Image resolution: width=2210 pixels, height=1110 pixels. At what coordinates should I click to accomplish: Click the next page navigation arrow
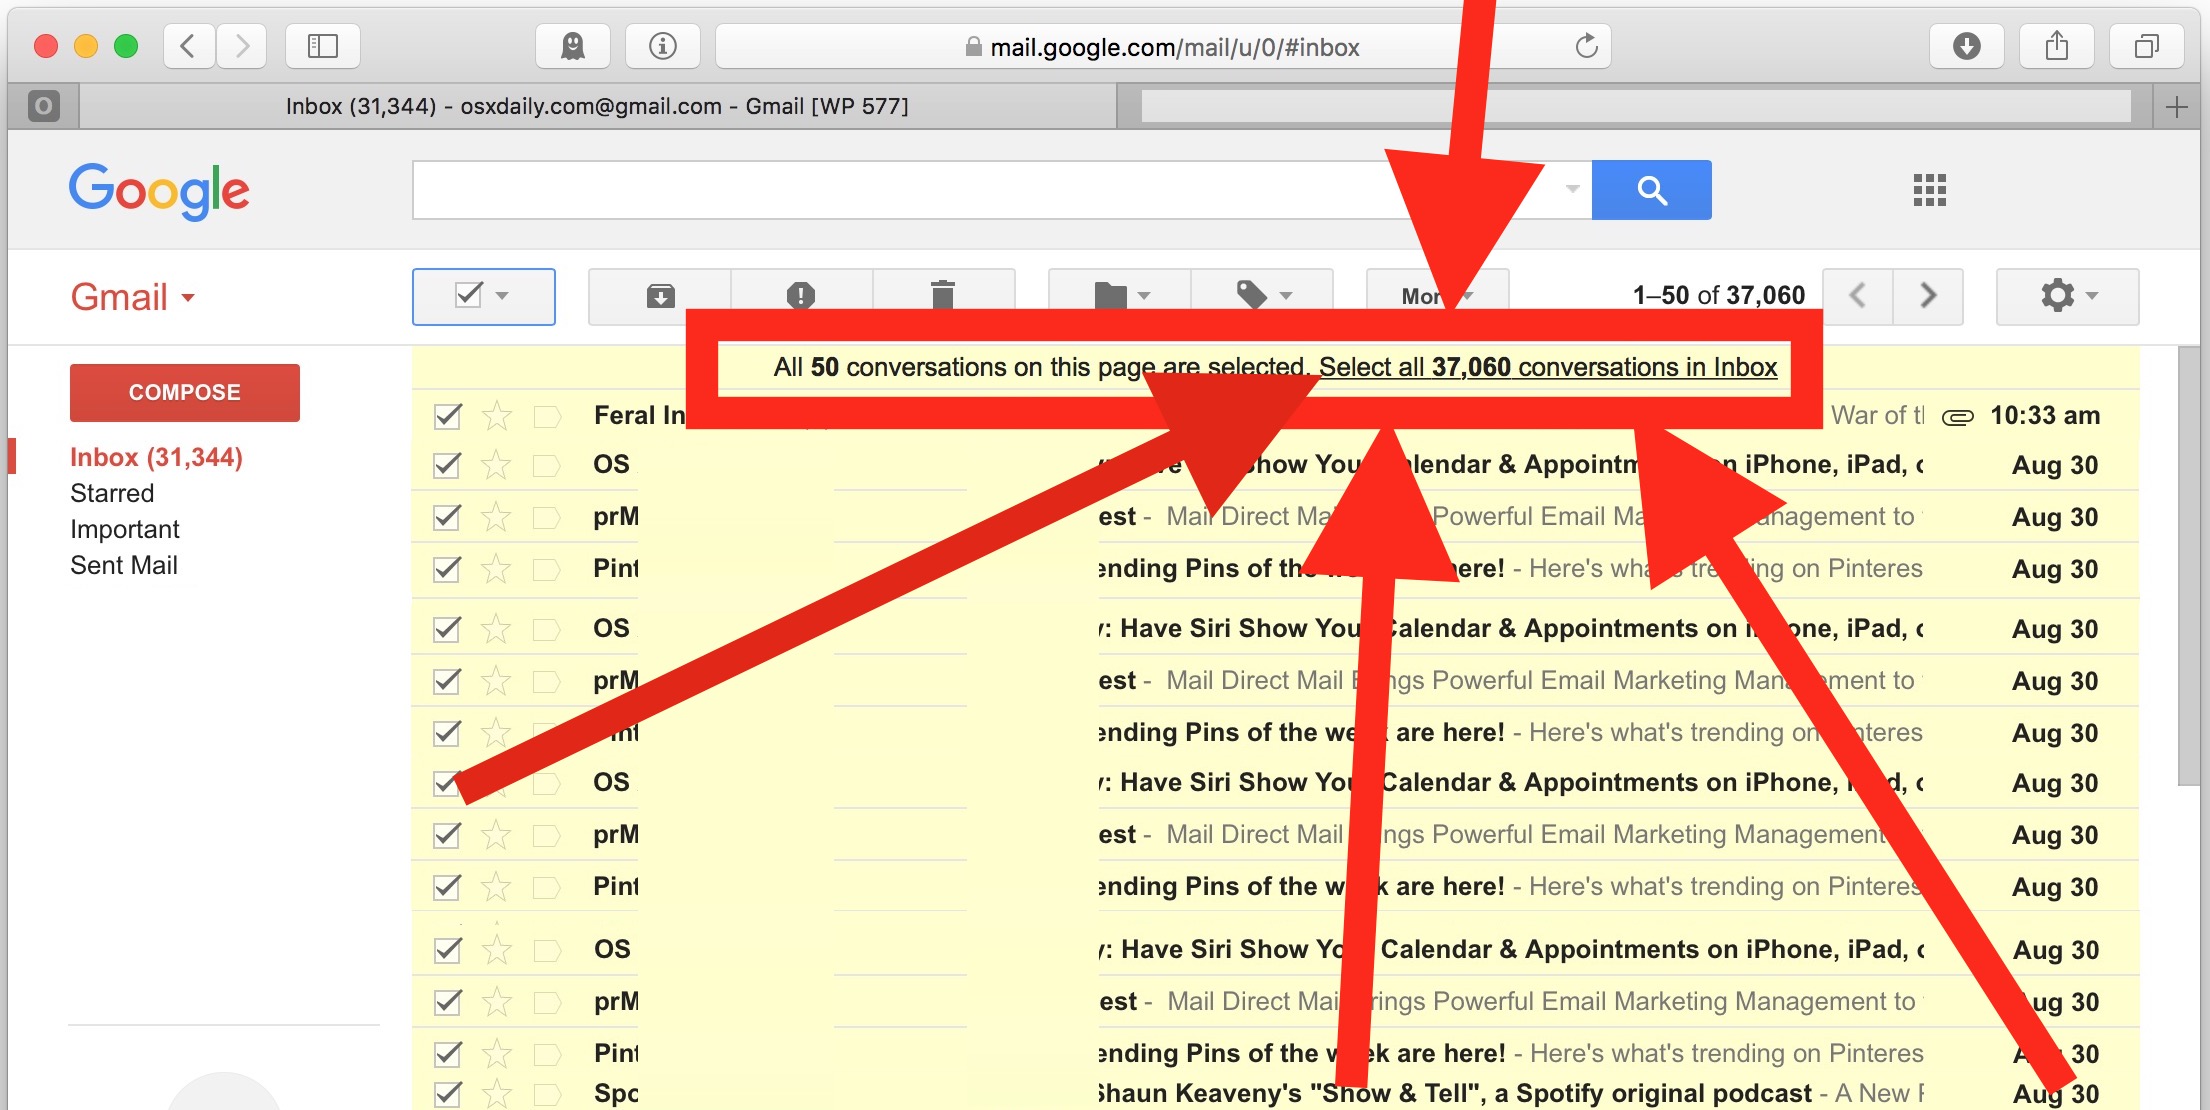[1928, 297]
